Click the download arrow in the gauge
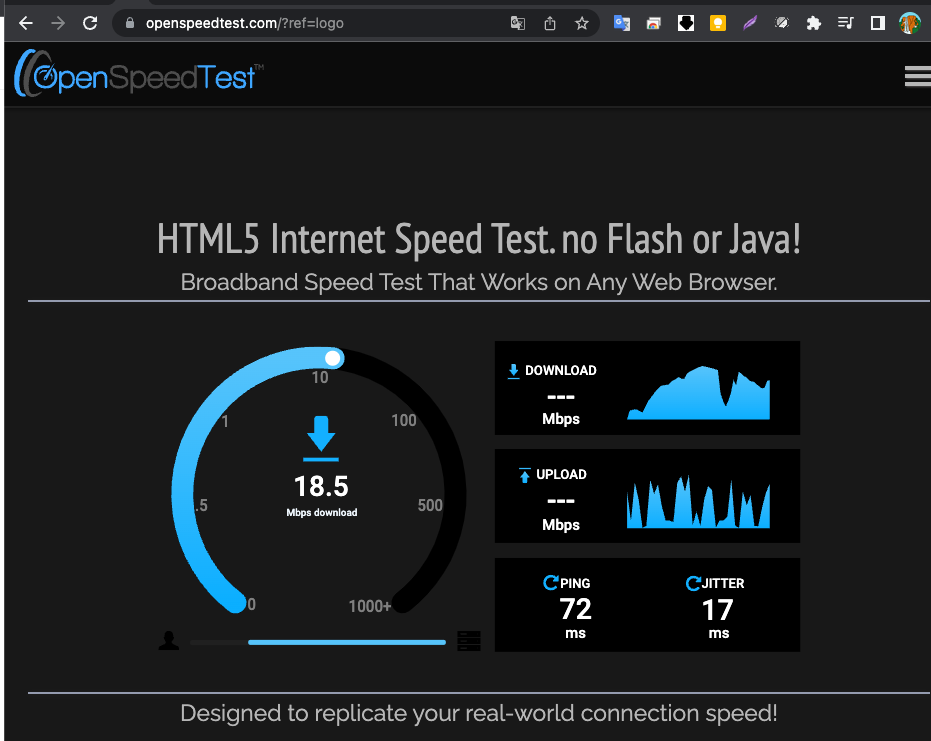The width and height of the screenshot is (931, 741). click(x=321, y=438)
